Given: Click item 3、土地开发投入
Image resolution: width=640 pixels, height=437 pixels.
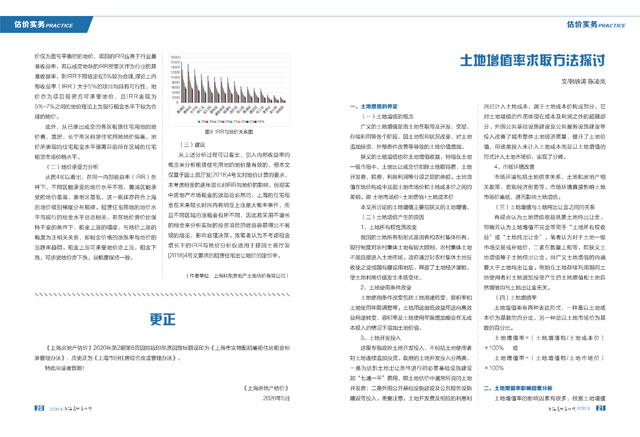Looking at the screenshot, I should point(380,338).
